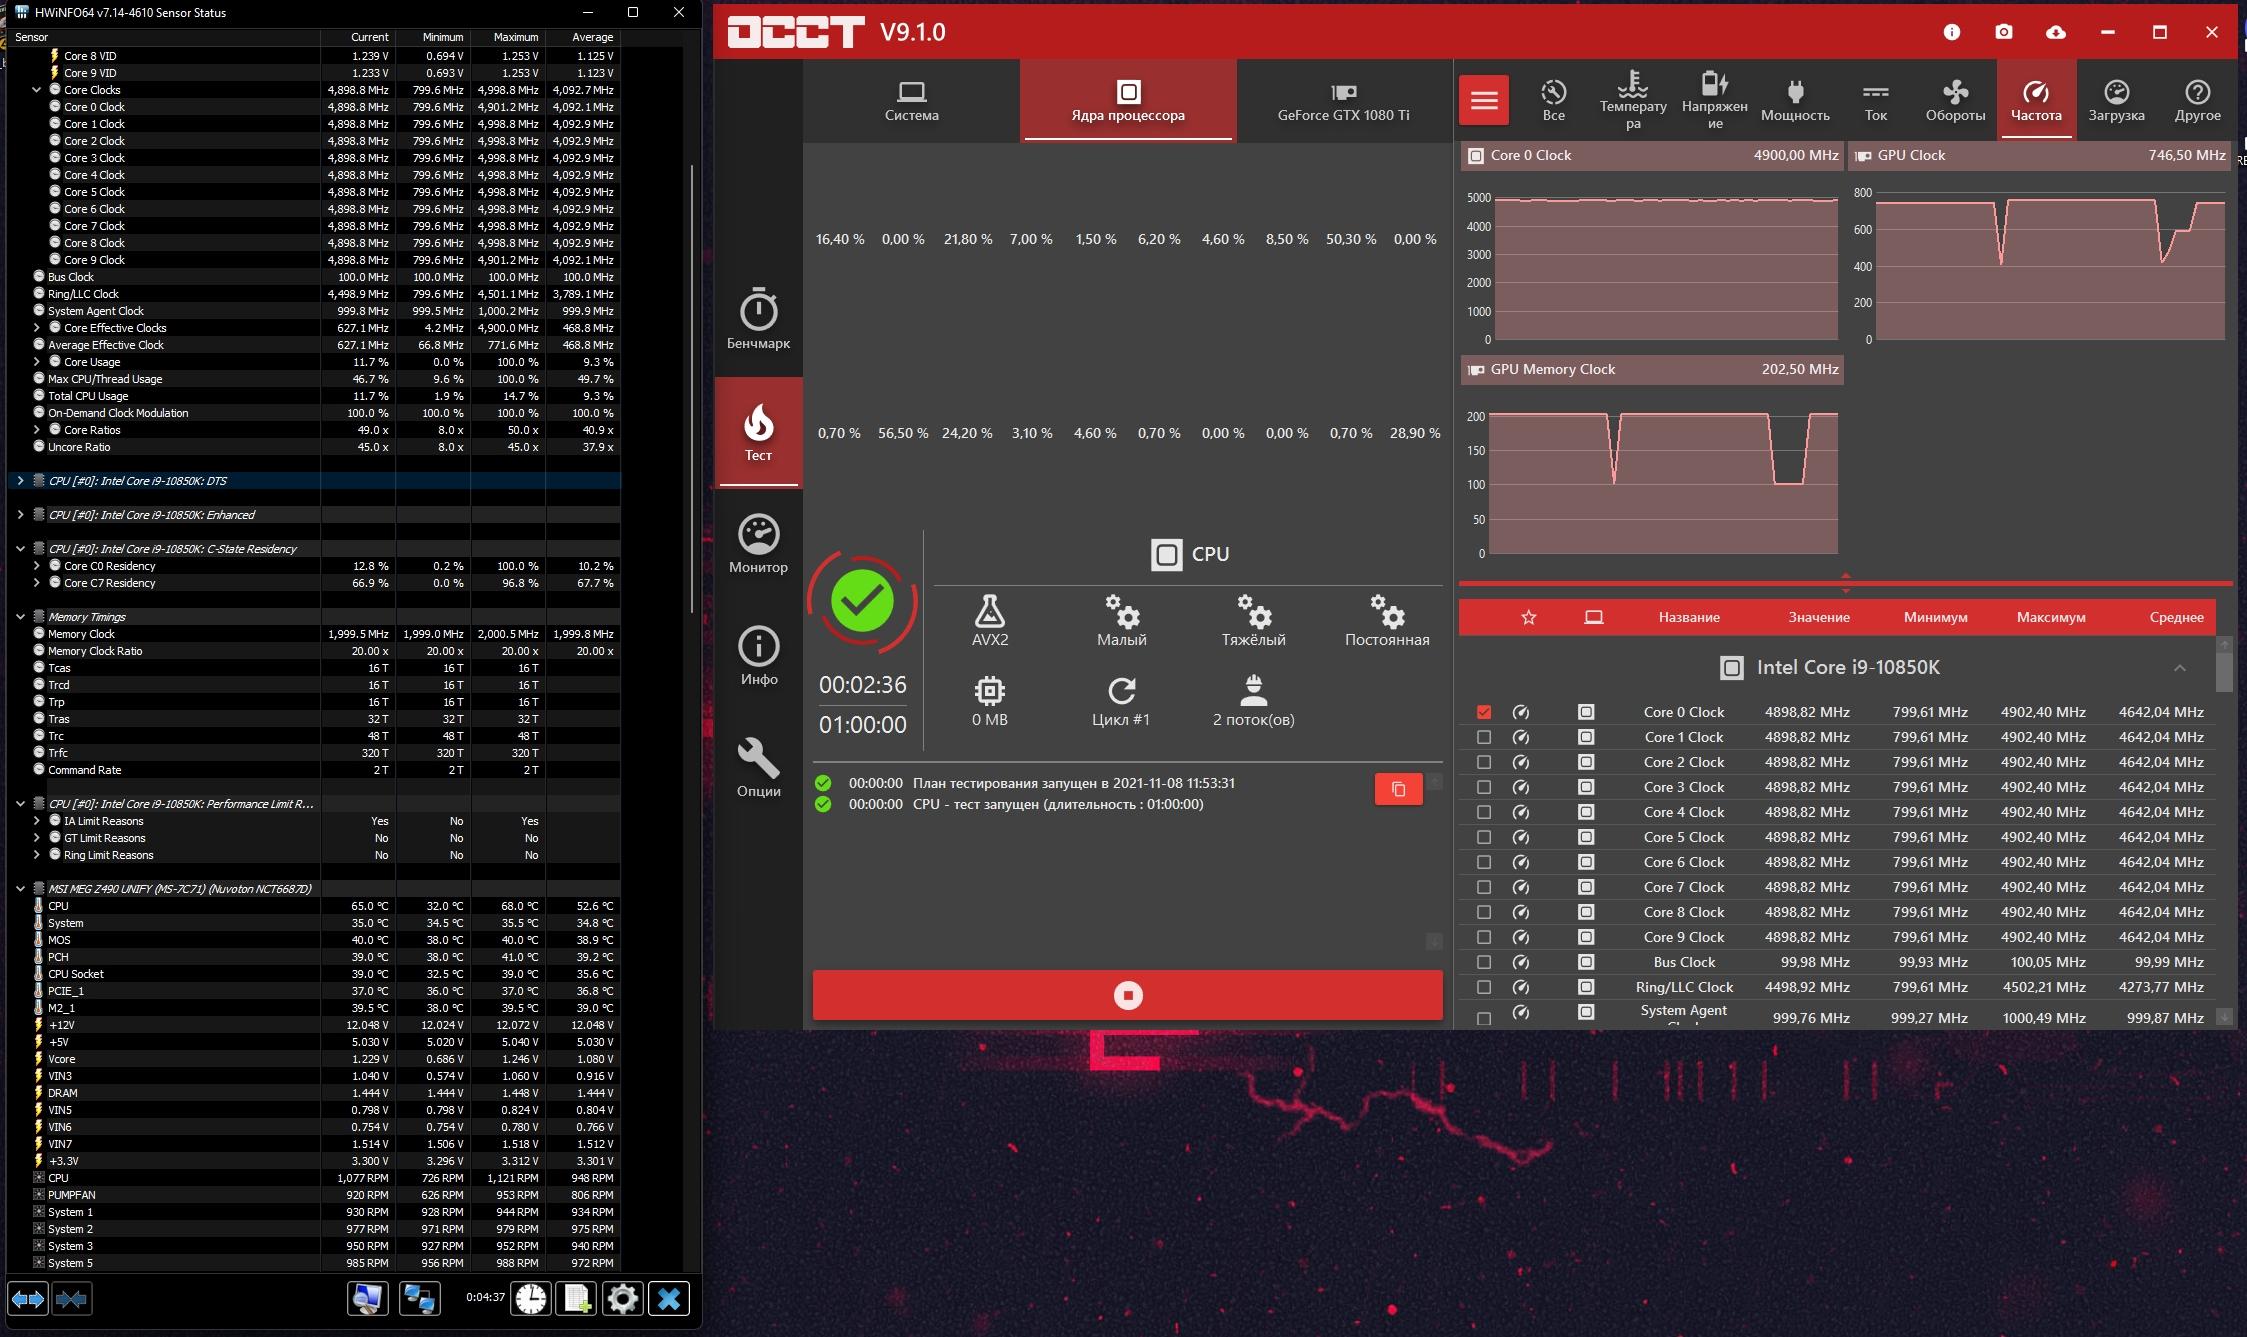This screenshot has height=1337, width=2247.
Task: Open HWiNFO sensor settings gear
Action: [622, 1299]
